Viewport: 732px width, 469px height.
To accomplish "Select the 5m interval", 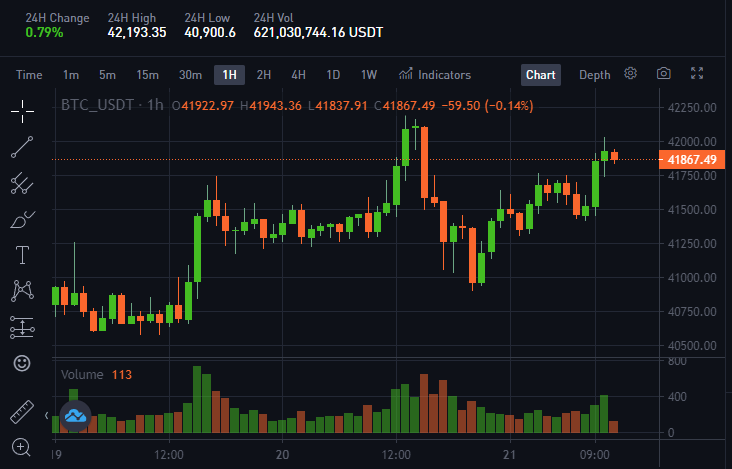I will (x=107, y=75).
